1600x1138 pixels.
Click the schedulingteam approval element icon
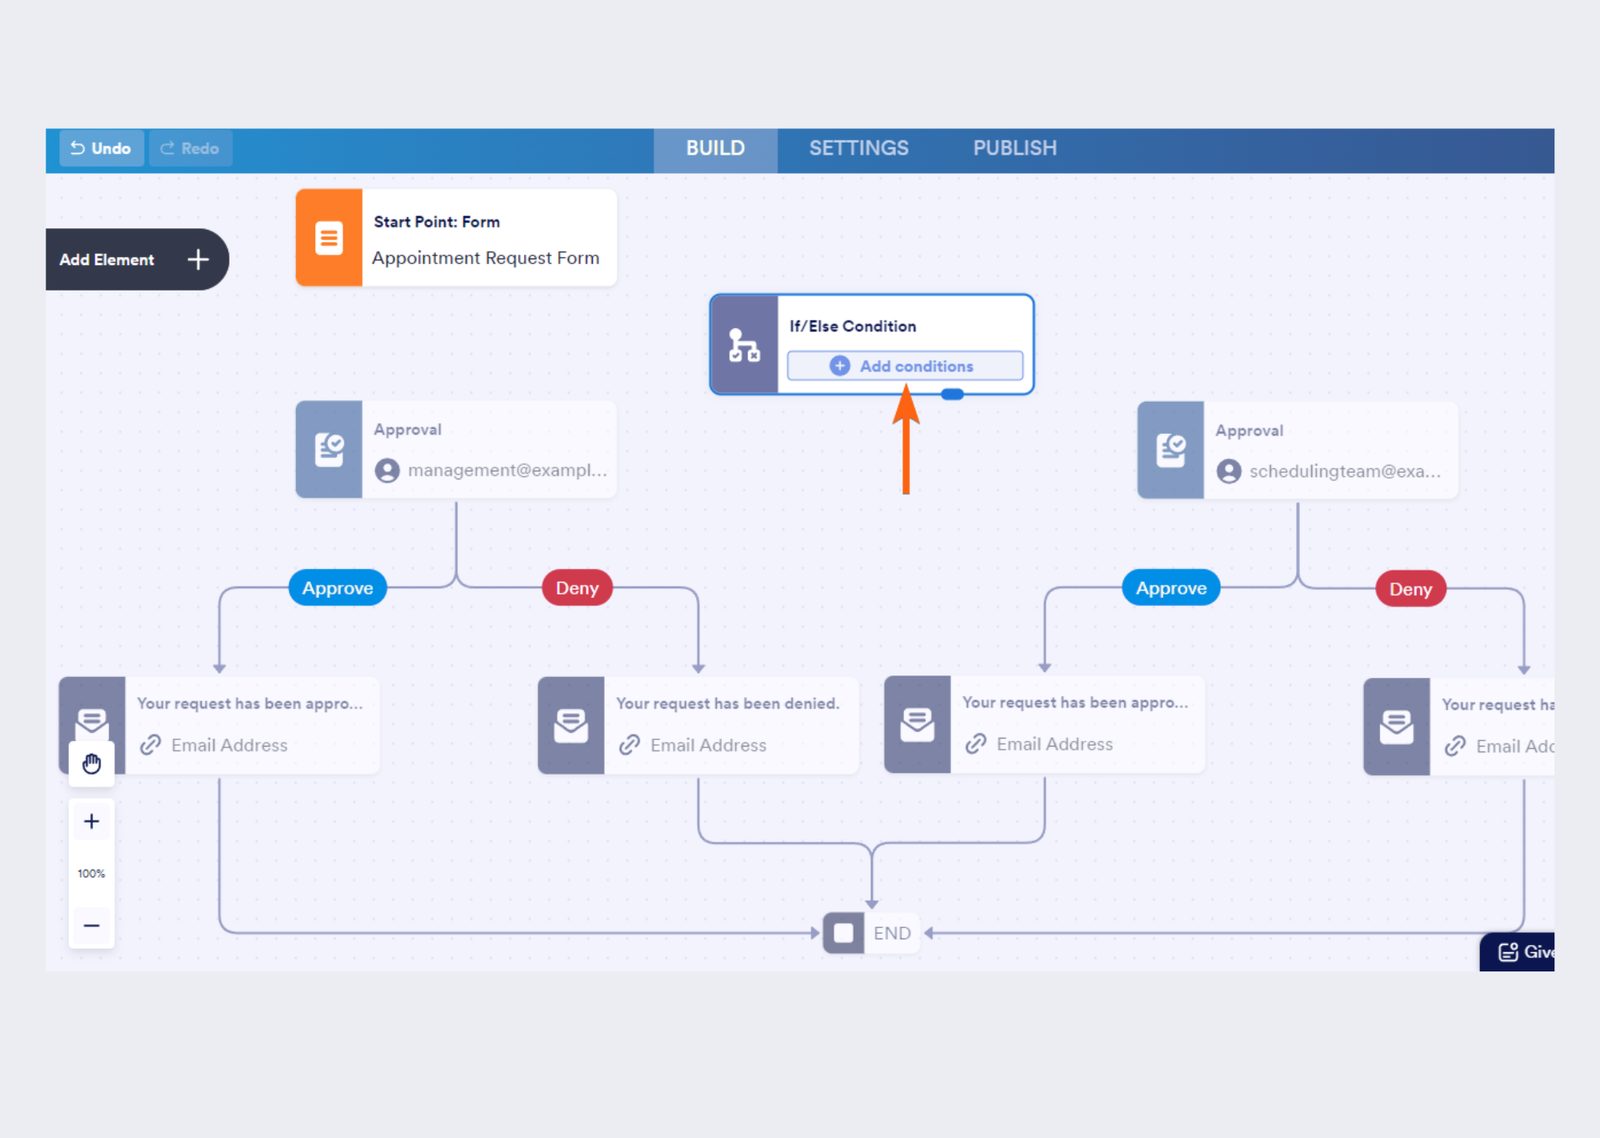(x=1170, y=451)
